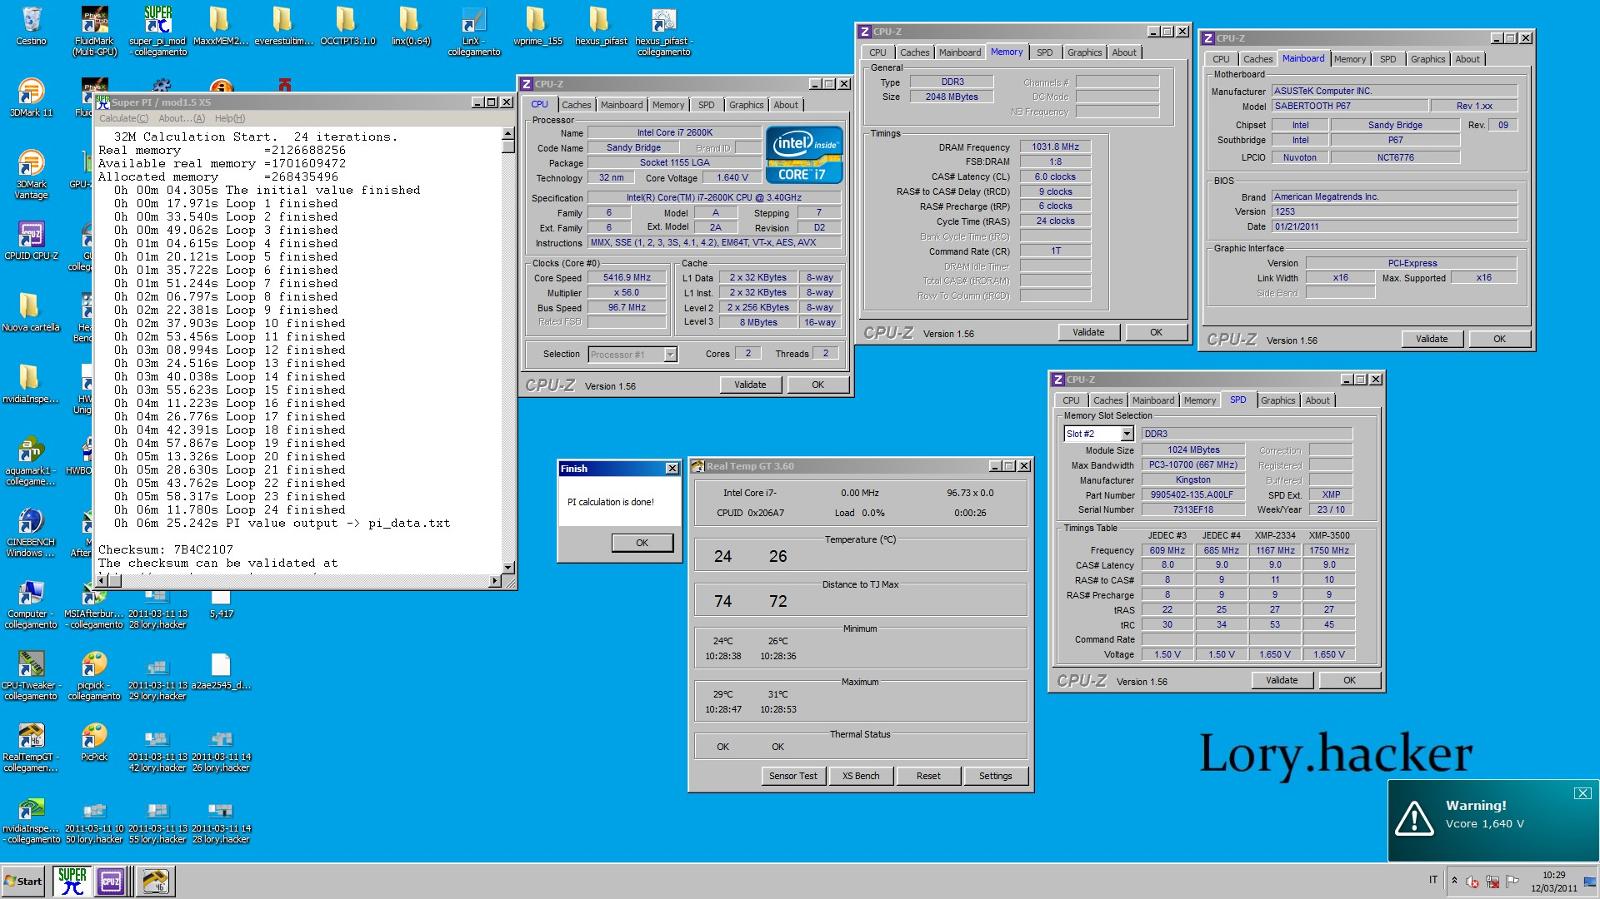Open About tab in Mainboard CPU-Z window
The width and height of the screenshot is (1600, 899).
pos(1467,59)
